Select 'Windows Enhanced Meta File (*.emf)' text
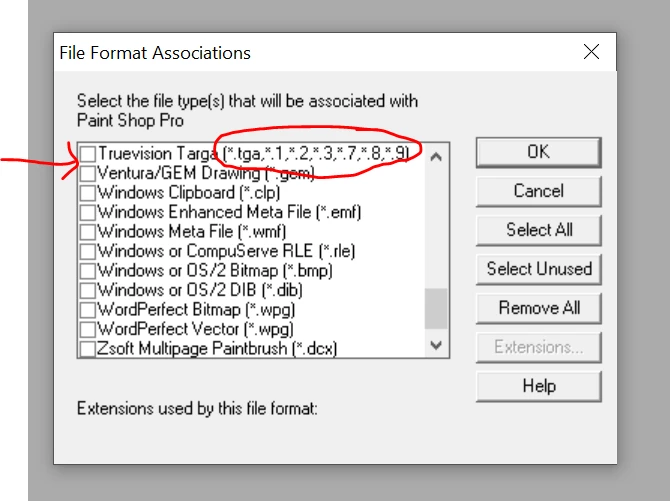670x501 pixels. click(x=229, y=212)
